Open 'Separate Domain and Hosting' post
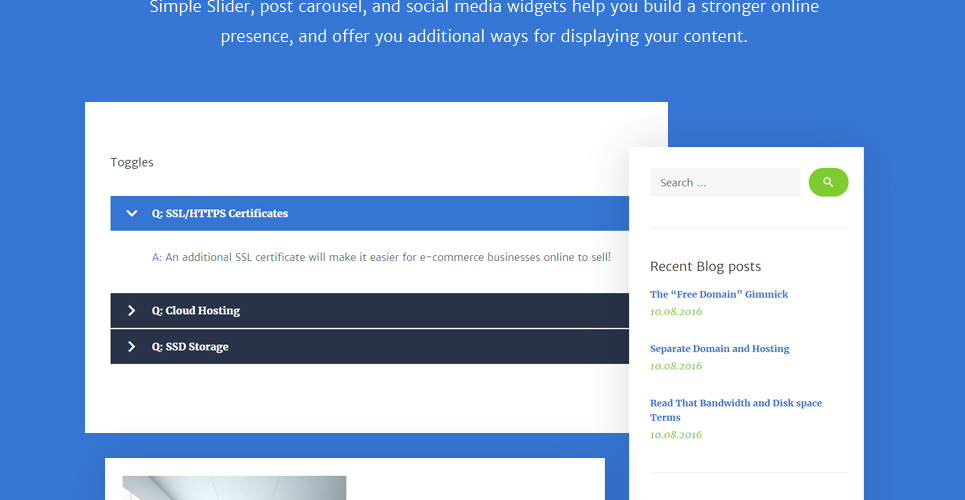 click(719, 349)
